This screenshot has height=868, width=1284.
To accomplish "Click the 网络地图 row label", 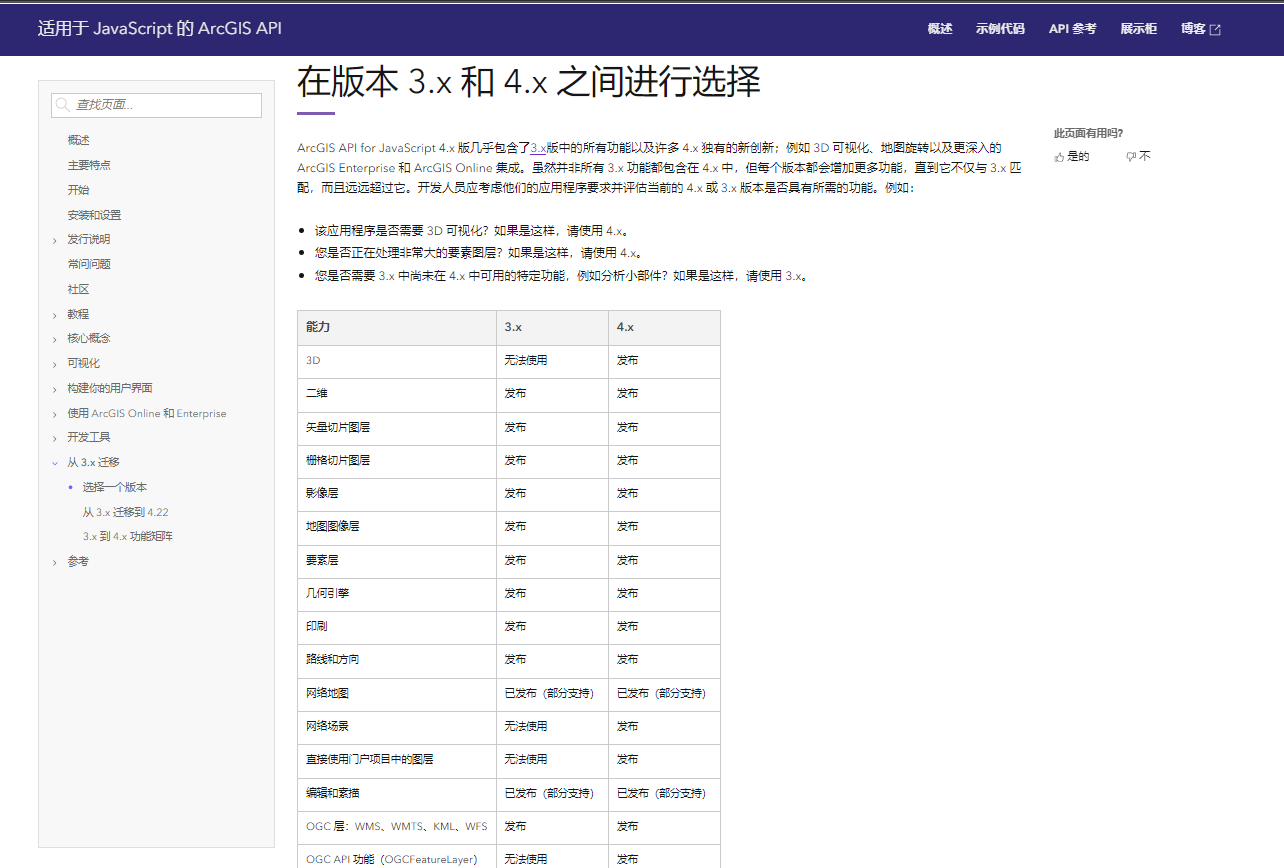I will pos(328,693).
